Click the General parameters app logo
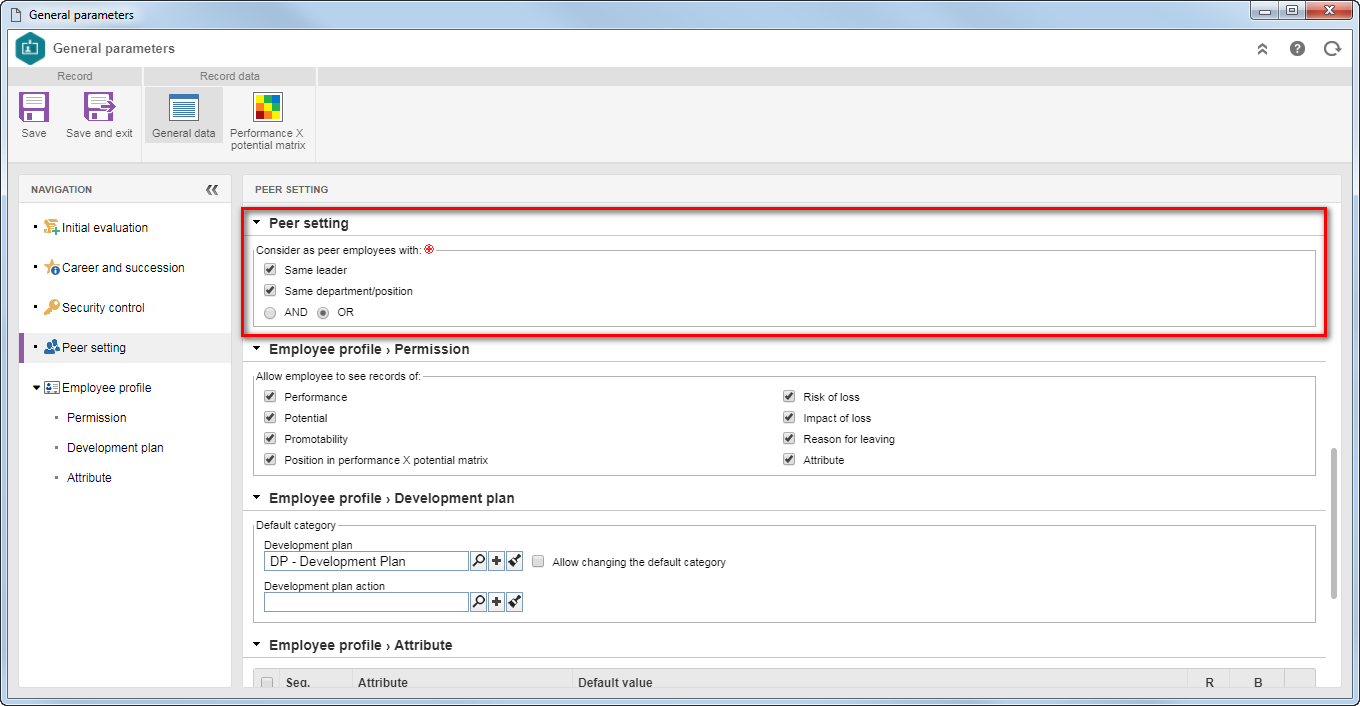The width and height of the screenshot is (1360, 706). tap(31, 48)
